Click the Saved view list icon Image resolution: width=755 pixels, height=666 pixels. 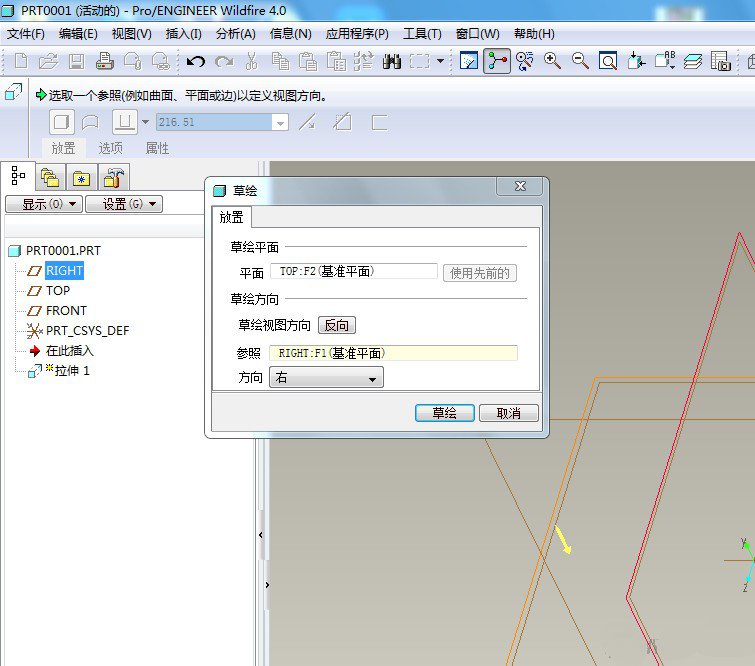pyautogui.click(x=665, y=61)
